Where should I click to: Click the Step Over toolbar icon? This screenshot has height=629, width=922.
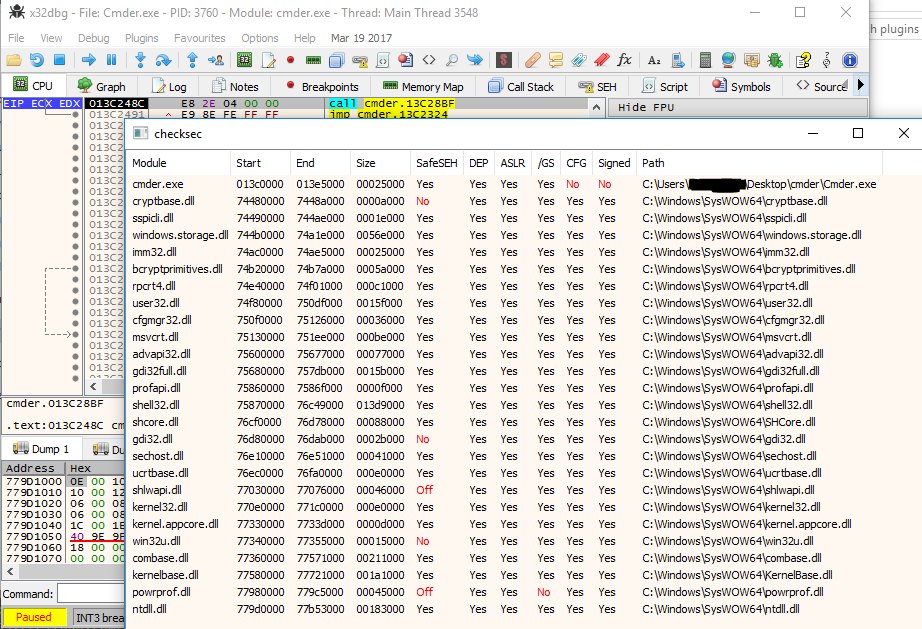[x=164, y=60]
